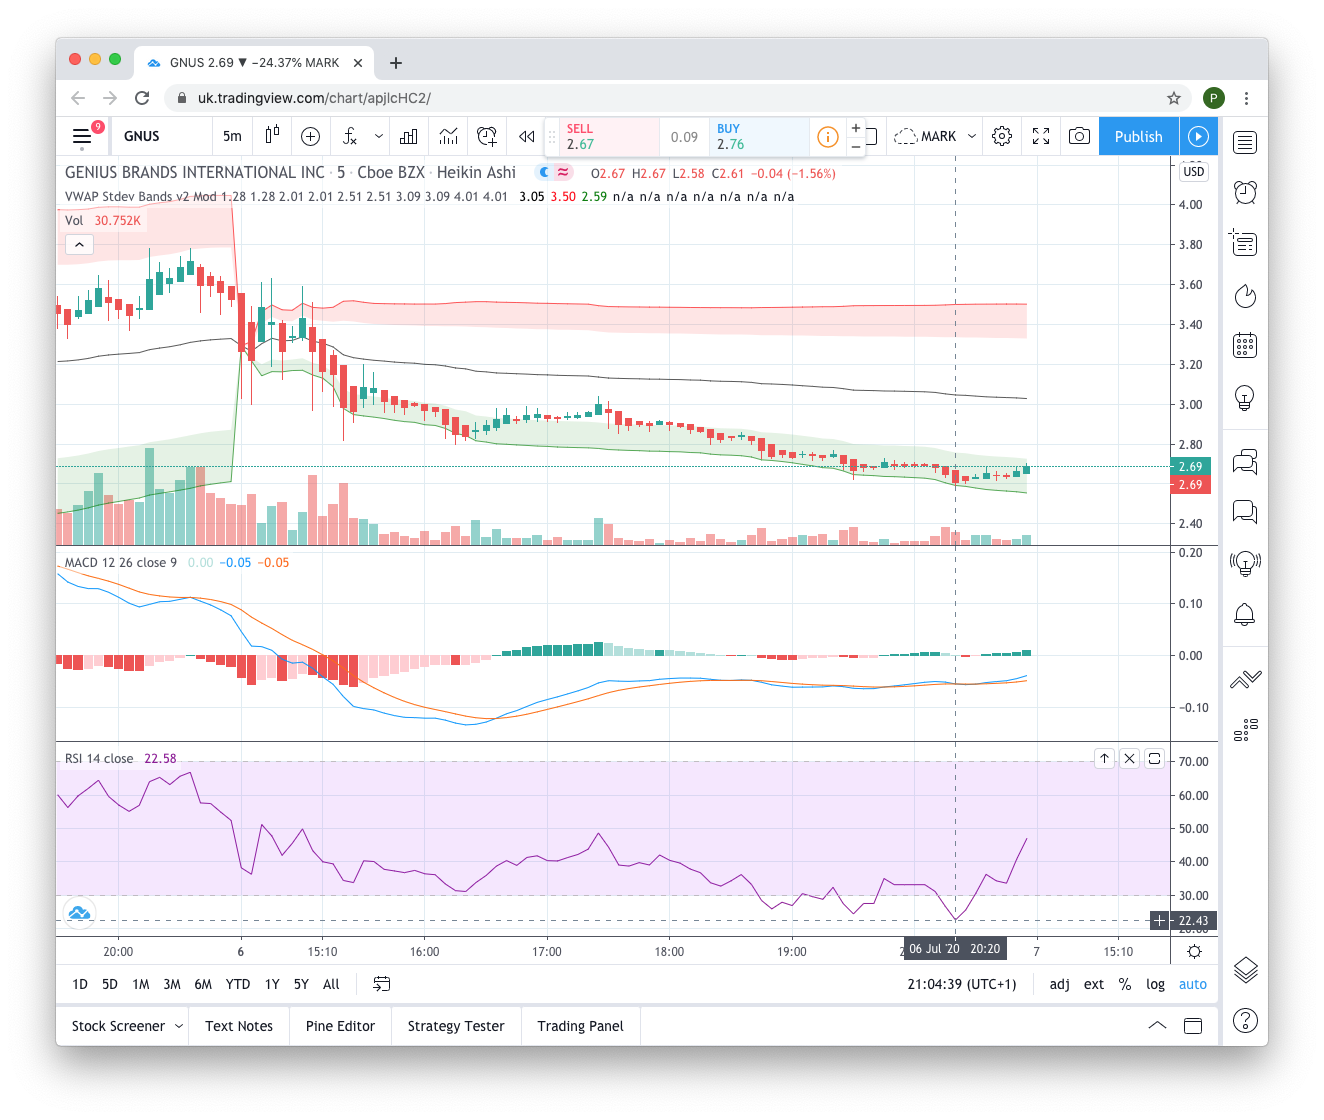Open financials bar chart icon

409,136
